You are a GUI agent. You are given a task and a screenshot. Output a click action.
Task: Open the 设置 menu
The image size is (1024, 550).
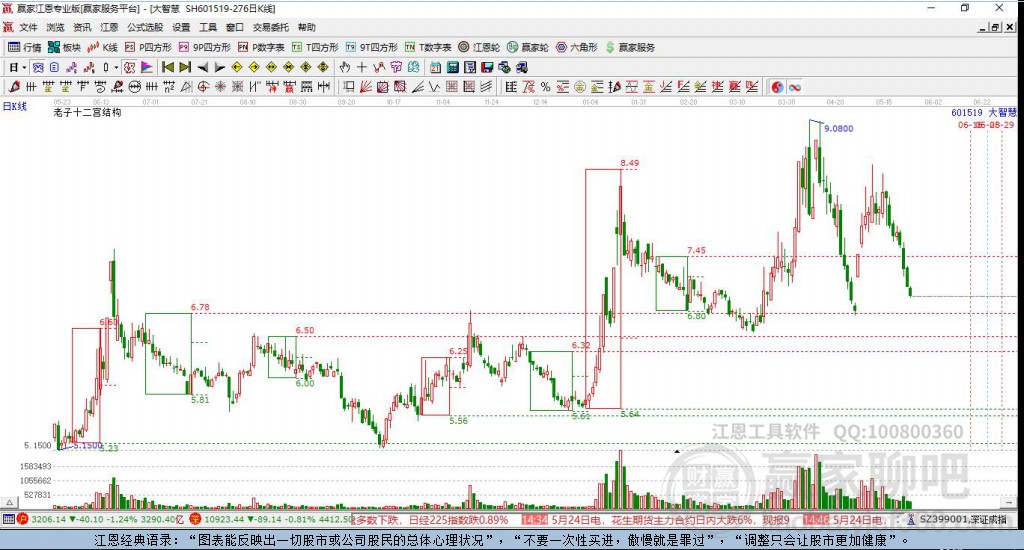point(181,27)
